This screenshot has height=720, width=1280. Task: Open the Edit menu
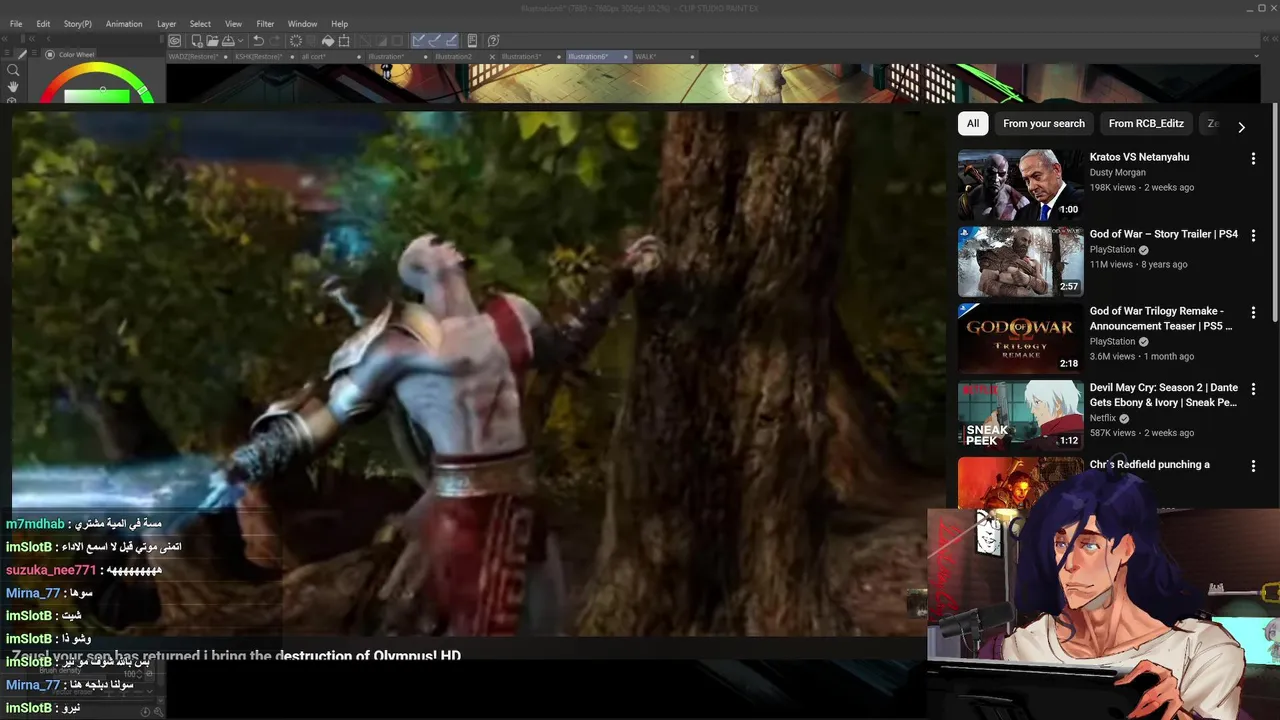click(x=43, y=24)
